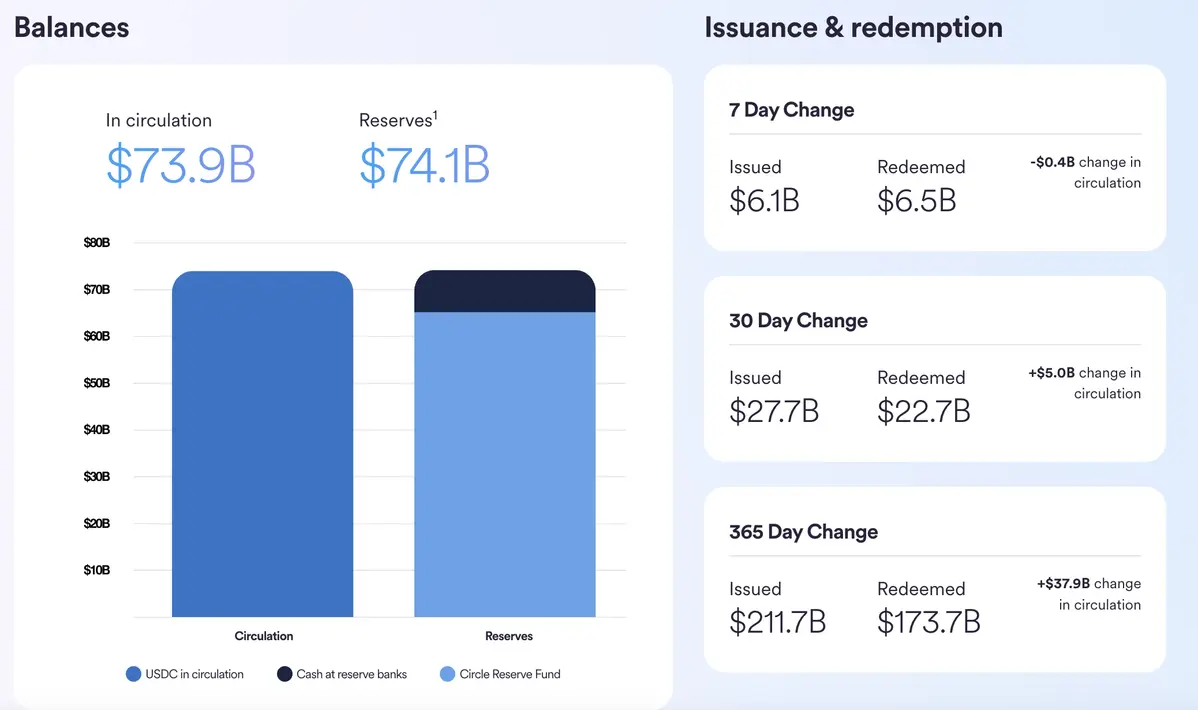This screenshot has width=1198, height=710.
Task: Click the $73.9B in circulation figure
Action: [x=180, y=166]
